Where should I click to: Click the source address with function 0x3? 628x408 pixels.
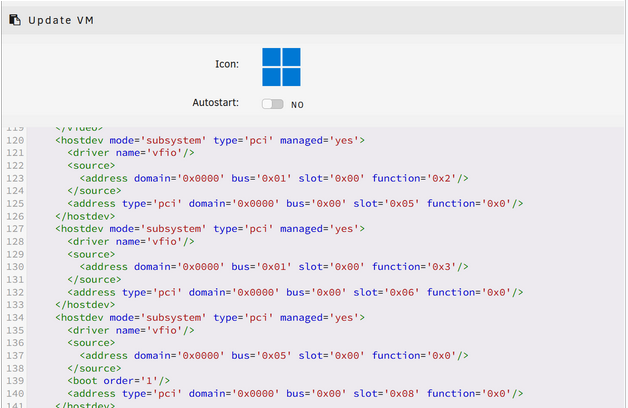[274, 267]
